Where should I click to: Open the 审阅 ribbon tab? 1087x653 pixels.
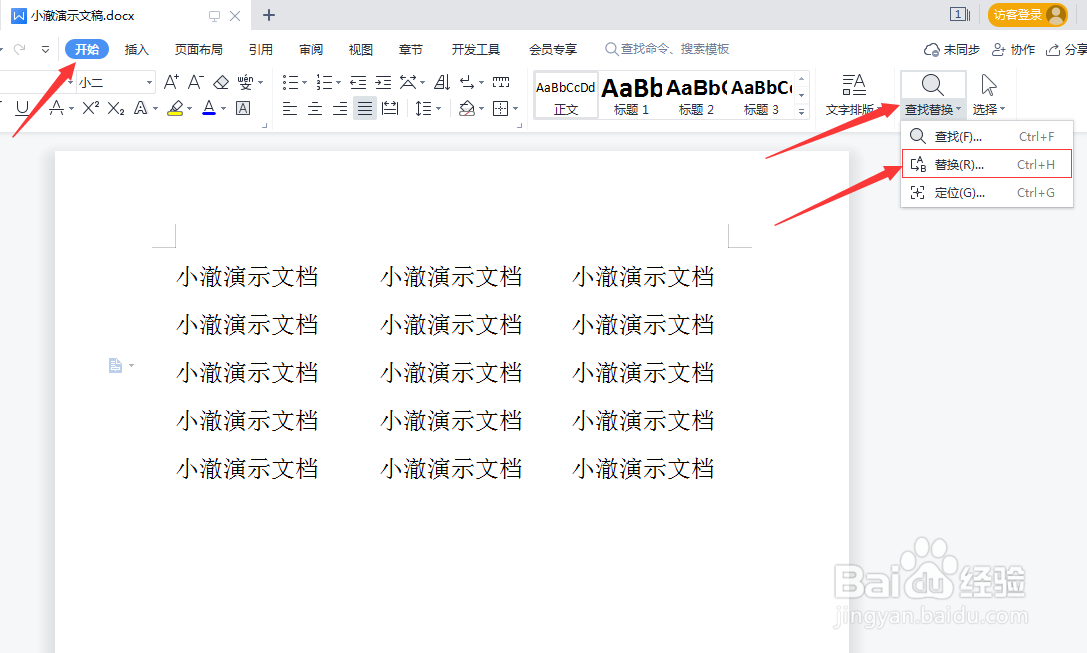311,48
